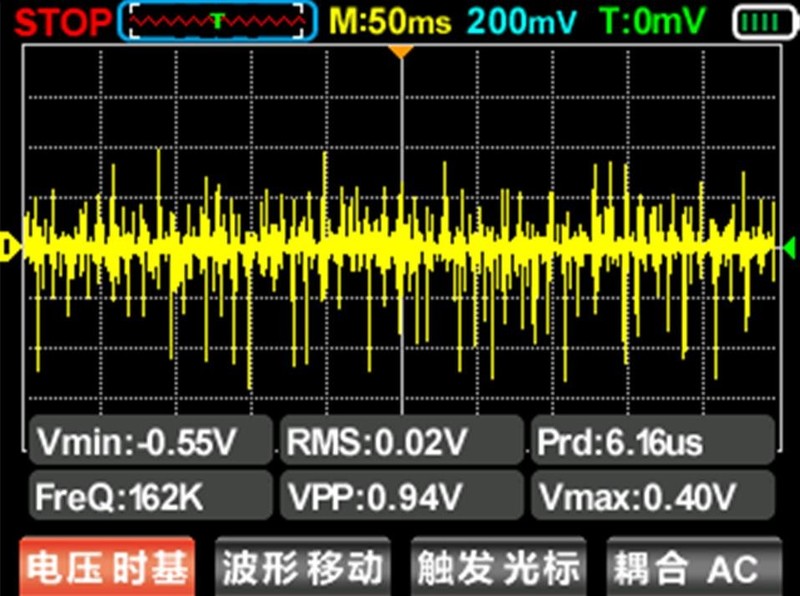Select the green T marker in the waveform overview
The height and width of the screenshot is (596, 800).
(217, 20)
